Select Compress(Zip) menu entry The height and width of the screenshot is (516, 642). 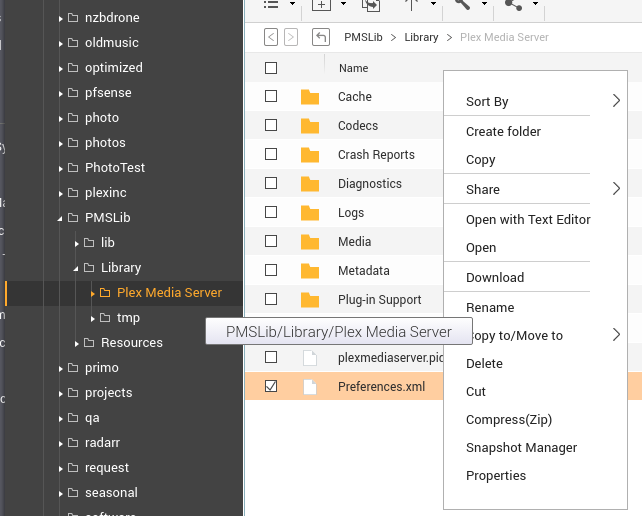(x=509, y=420)
